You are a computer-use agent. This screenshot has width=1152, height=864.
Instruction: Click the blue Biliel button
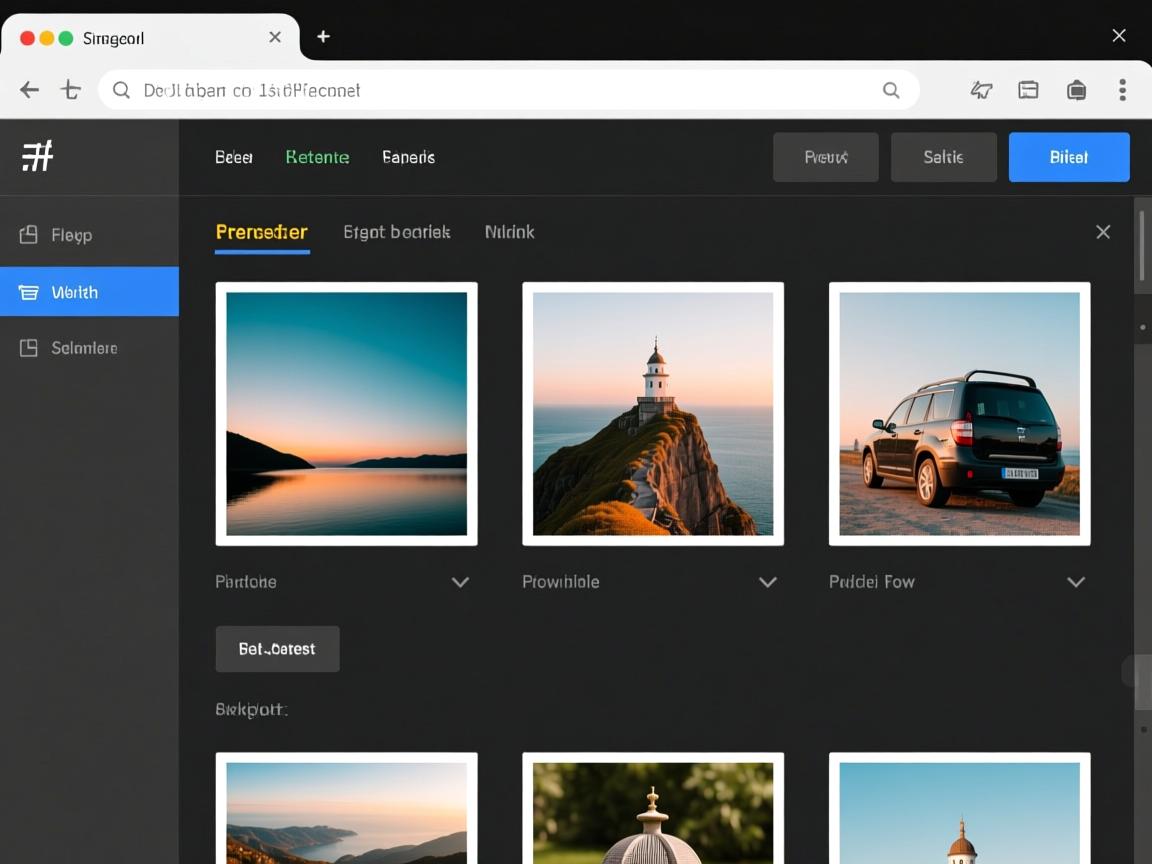tap(1068, 157)
